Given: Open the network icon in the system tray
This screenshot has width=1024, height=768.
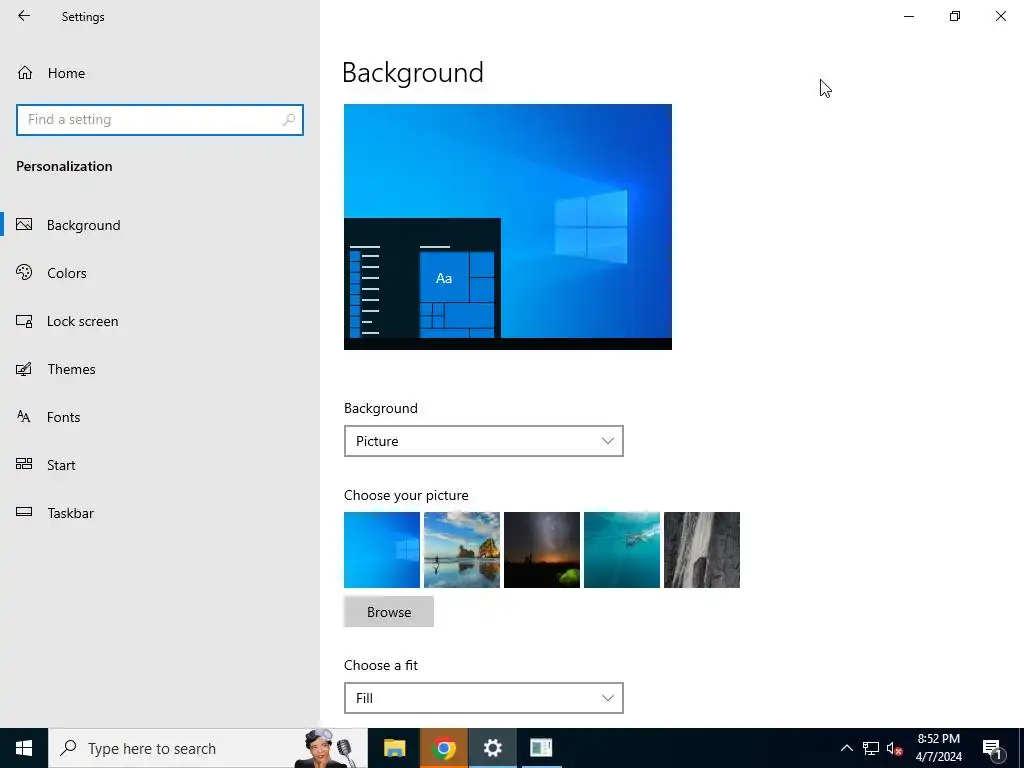Looking at the screenshot, I should 871,748.
